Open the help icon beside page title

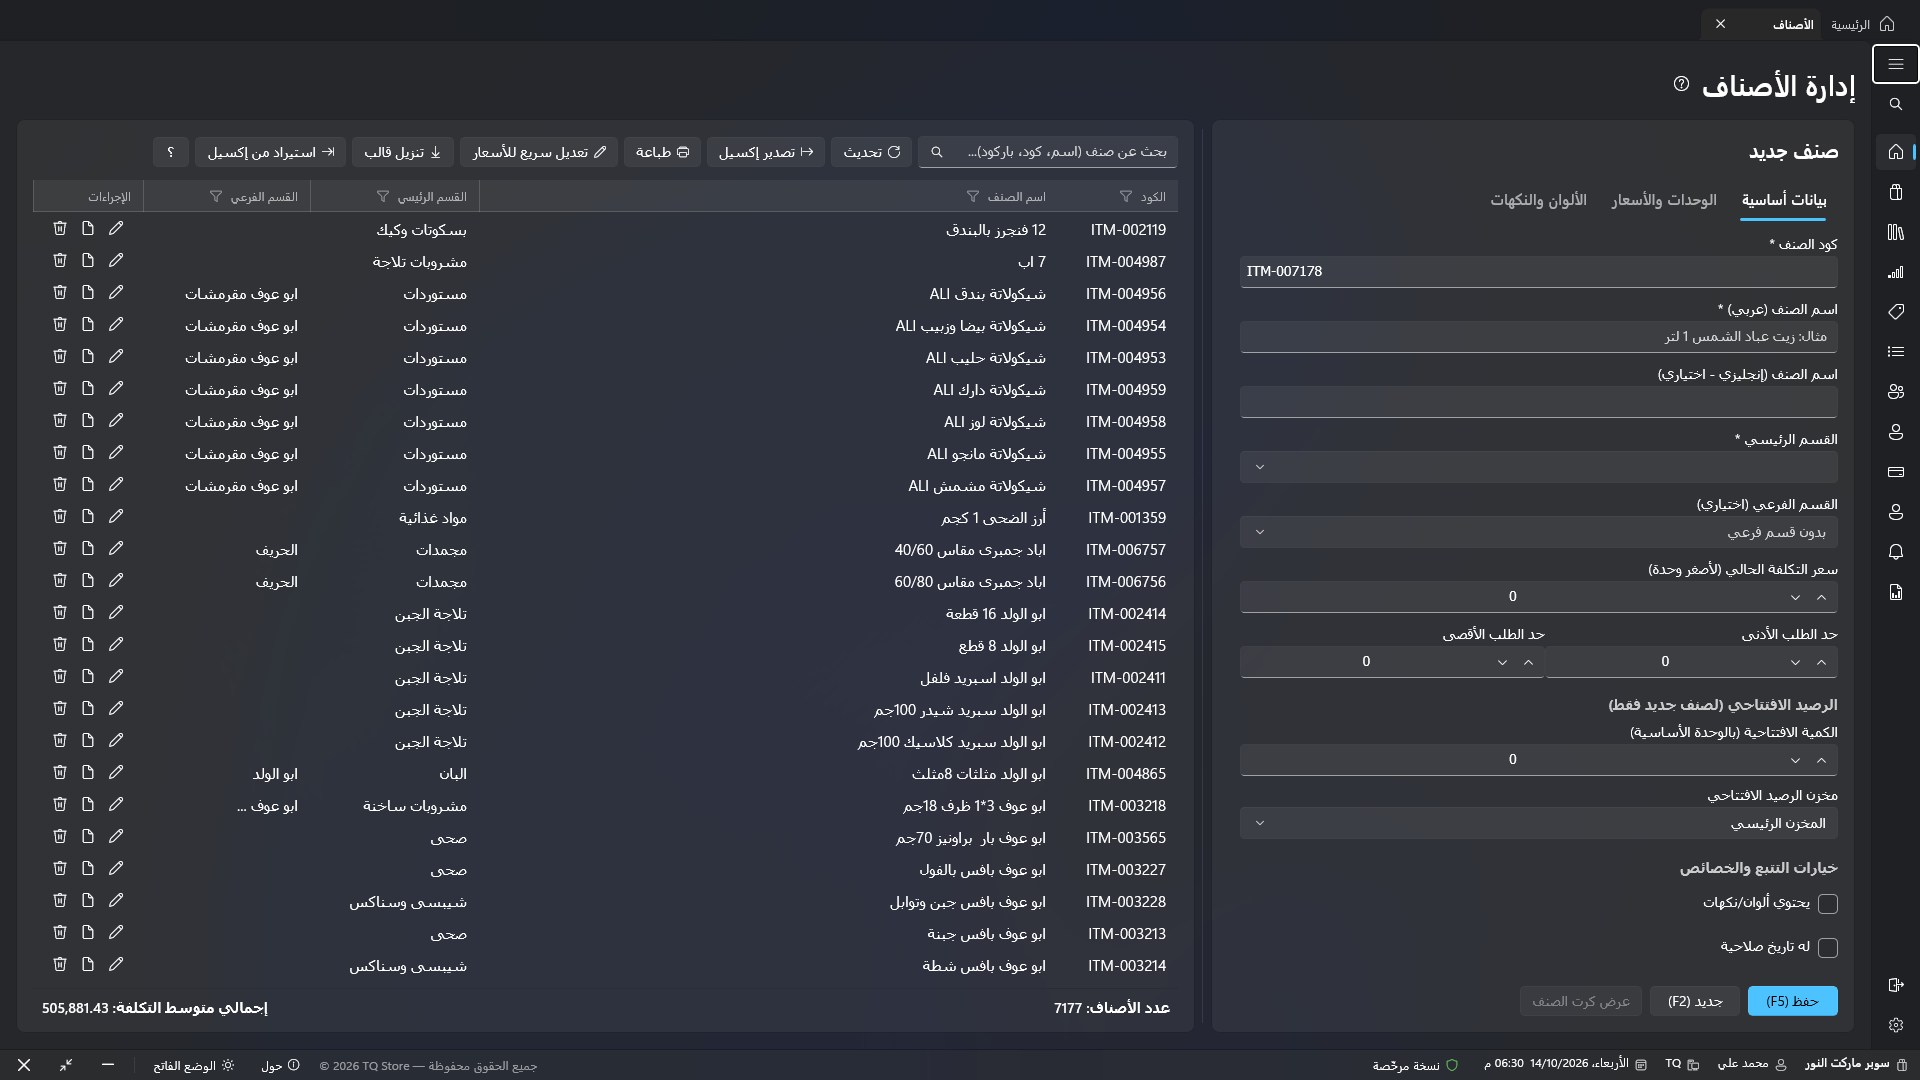[1681, 85]
